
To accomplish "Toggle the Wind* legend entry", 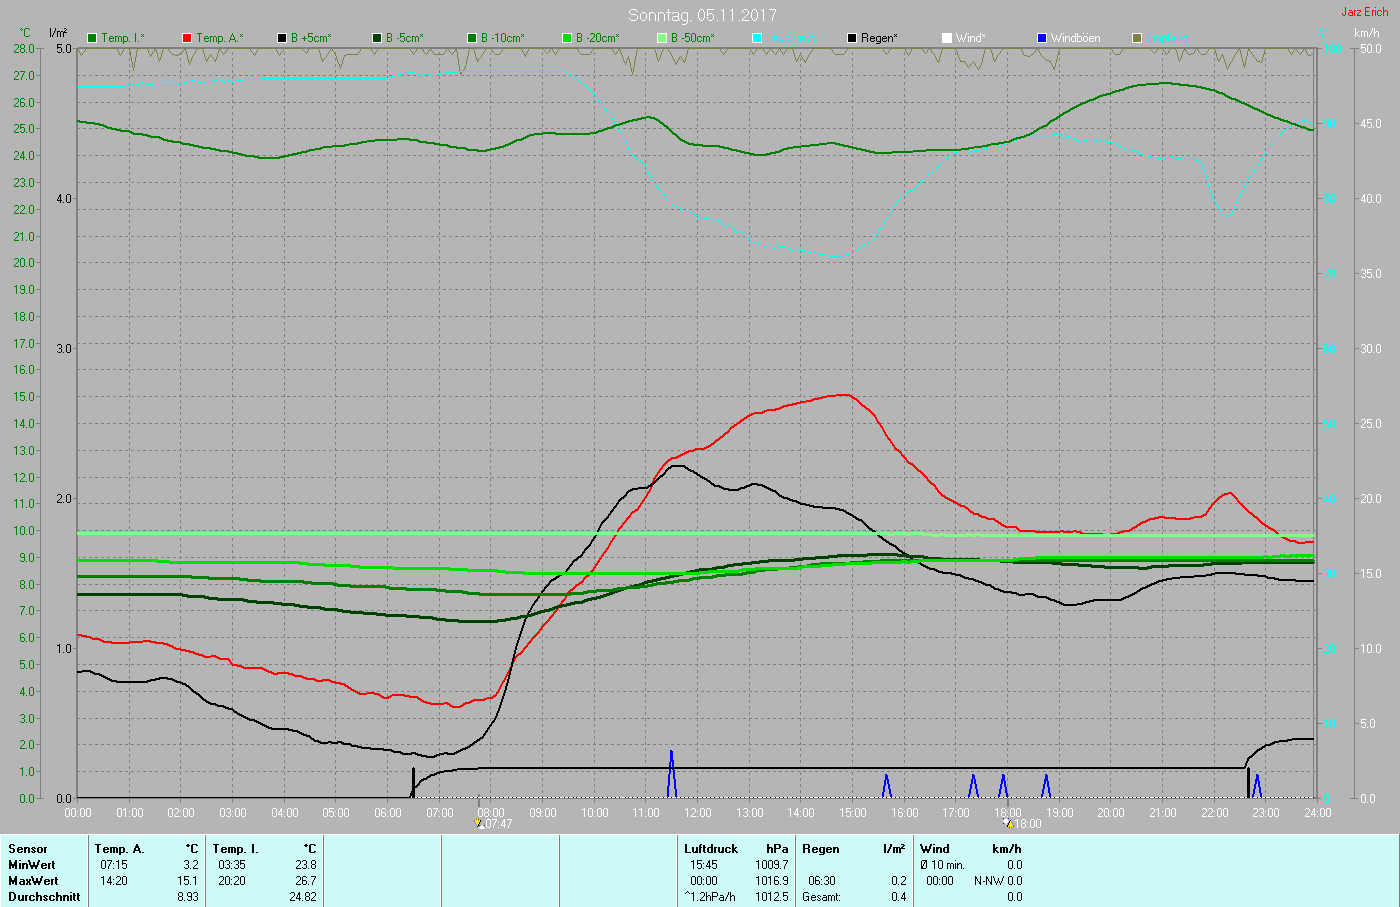I will click(964, 38).
